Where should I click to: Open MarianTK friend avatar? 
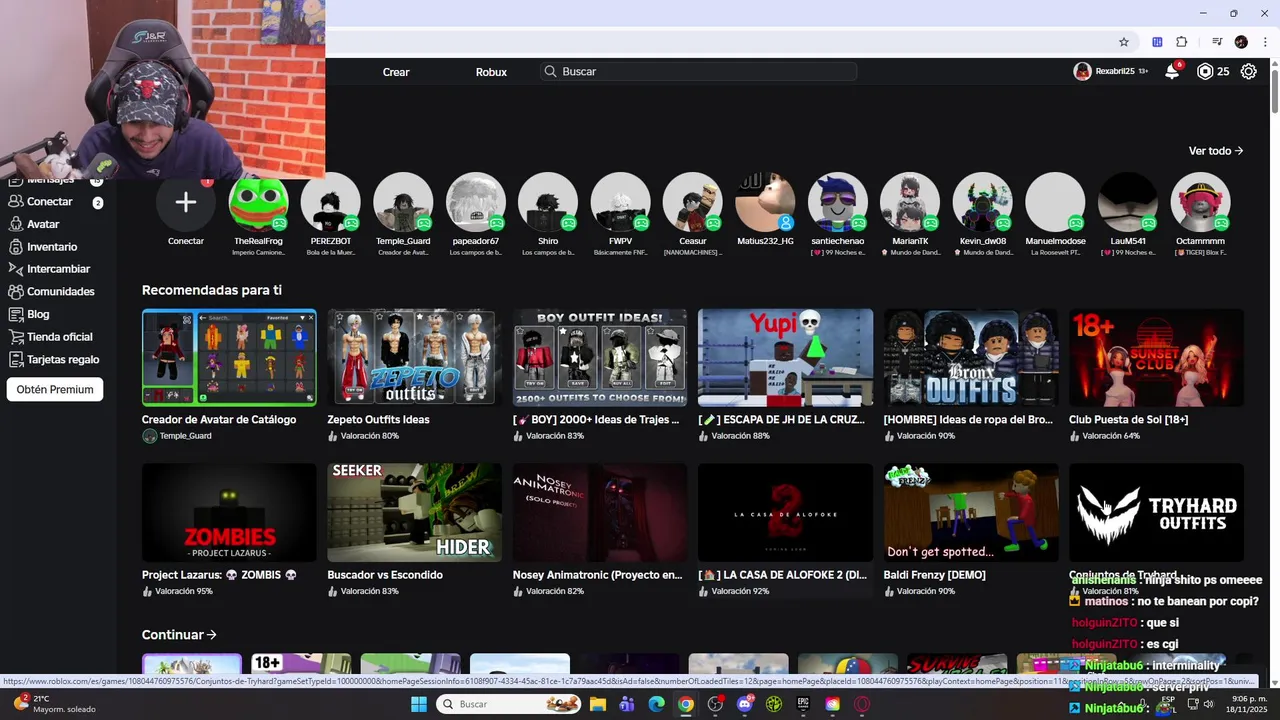[x=910, y=202]
